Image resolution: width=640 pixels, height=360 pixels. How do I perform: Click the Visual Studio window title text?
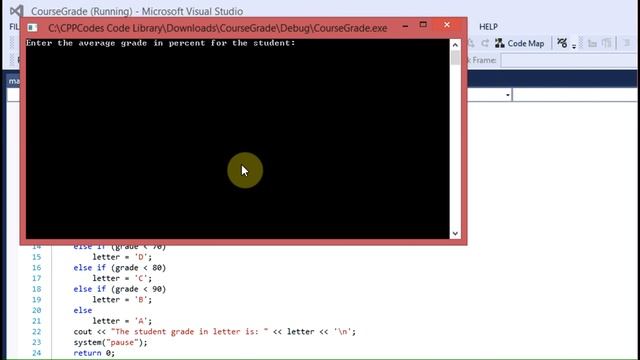coord(137,11)
